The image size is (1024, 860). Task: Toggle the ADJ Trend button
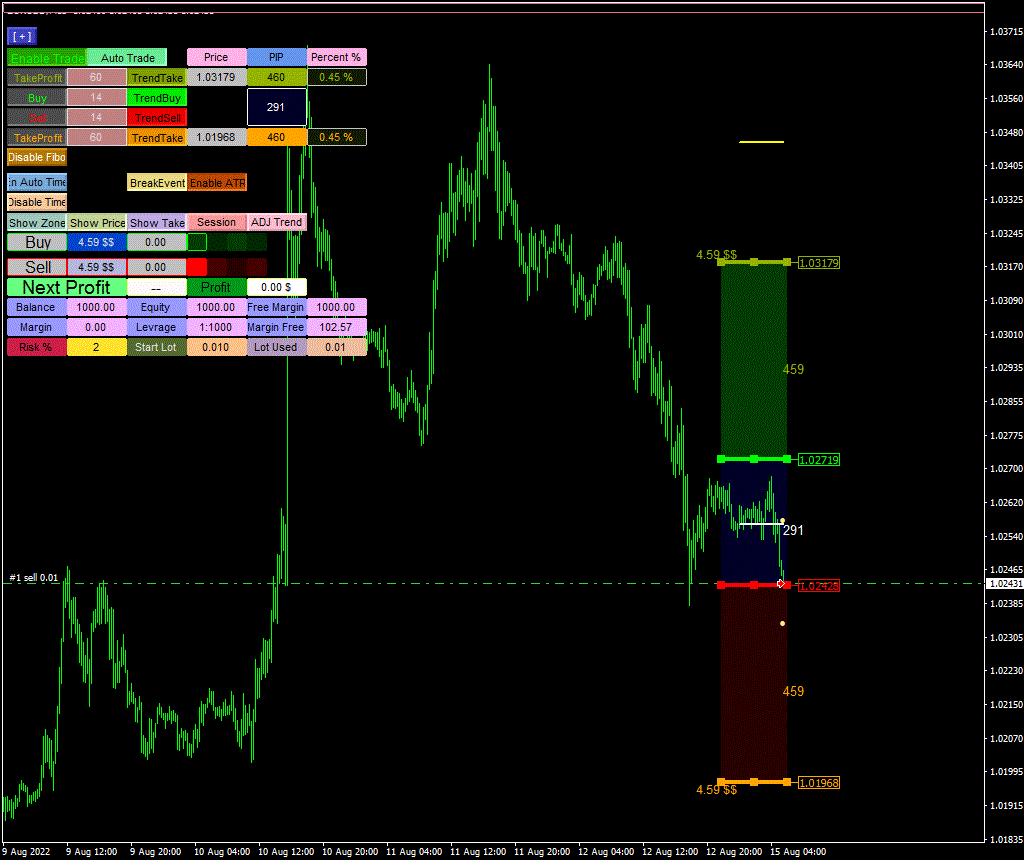point(276,223)
